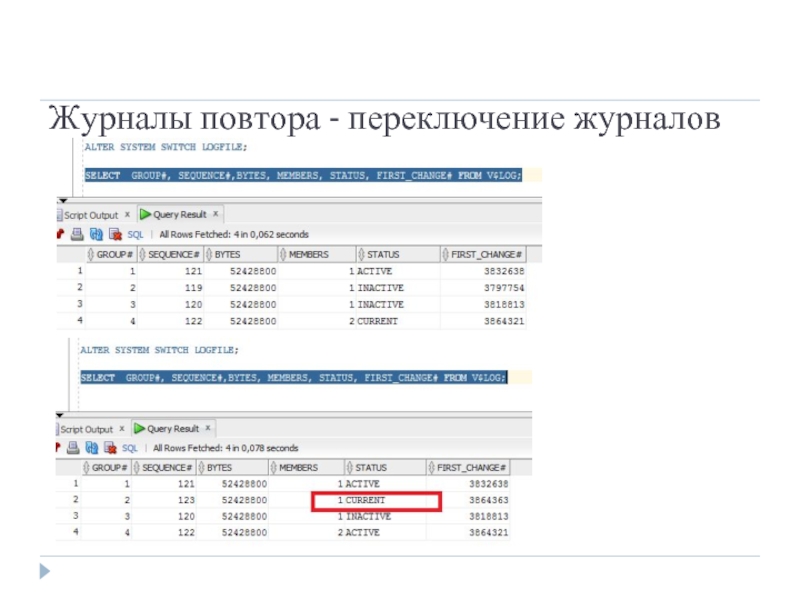Click the red pin icon in the 0,078 seconds toolbar
This screenshot has width=800, height=600.
58,448
